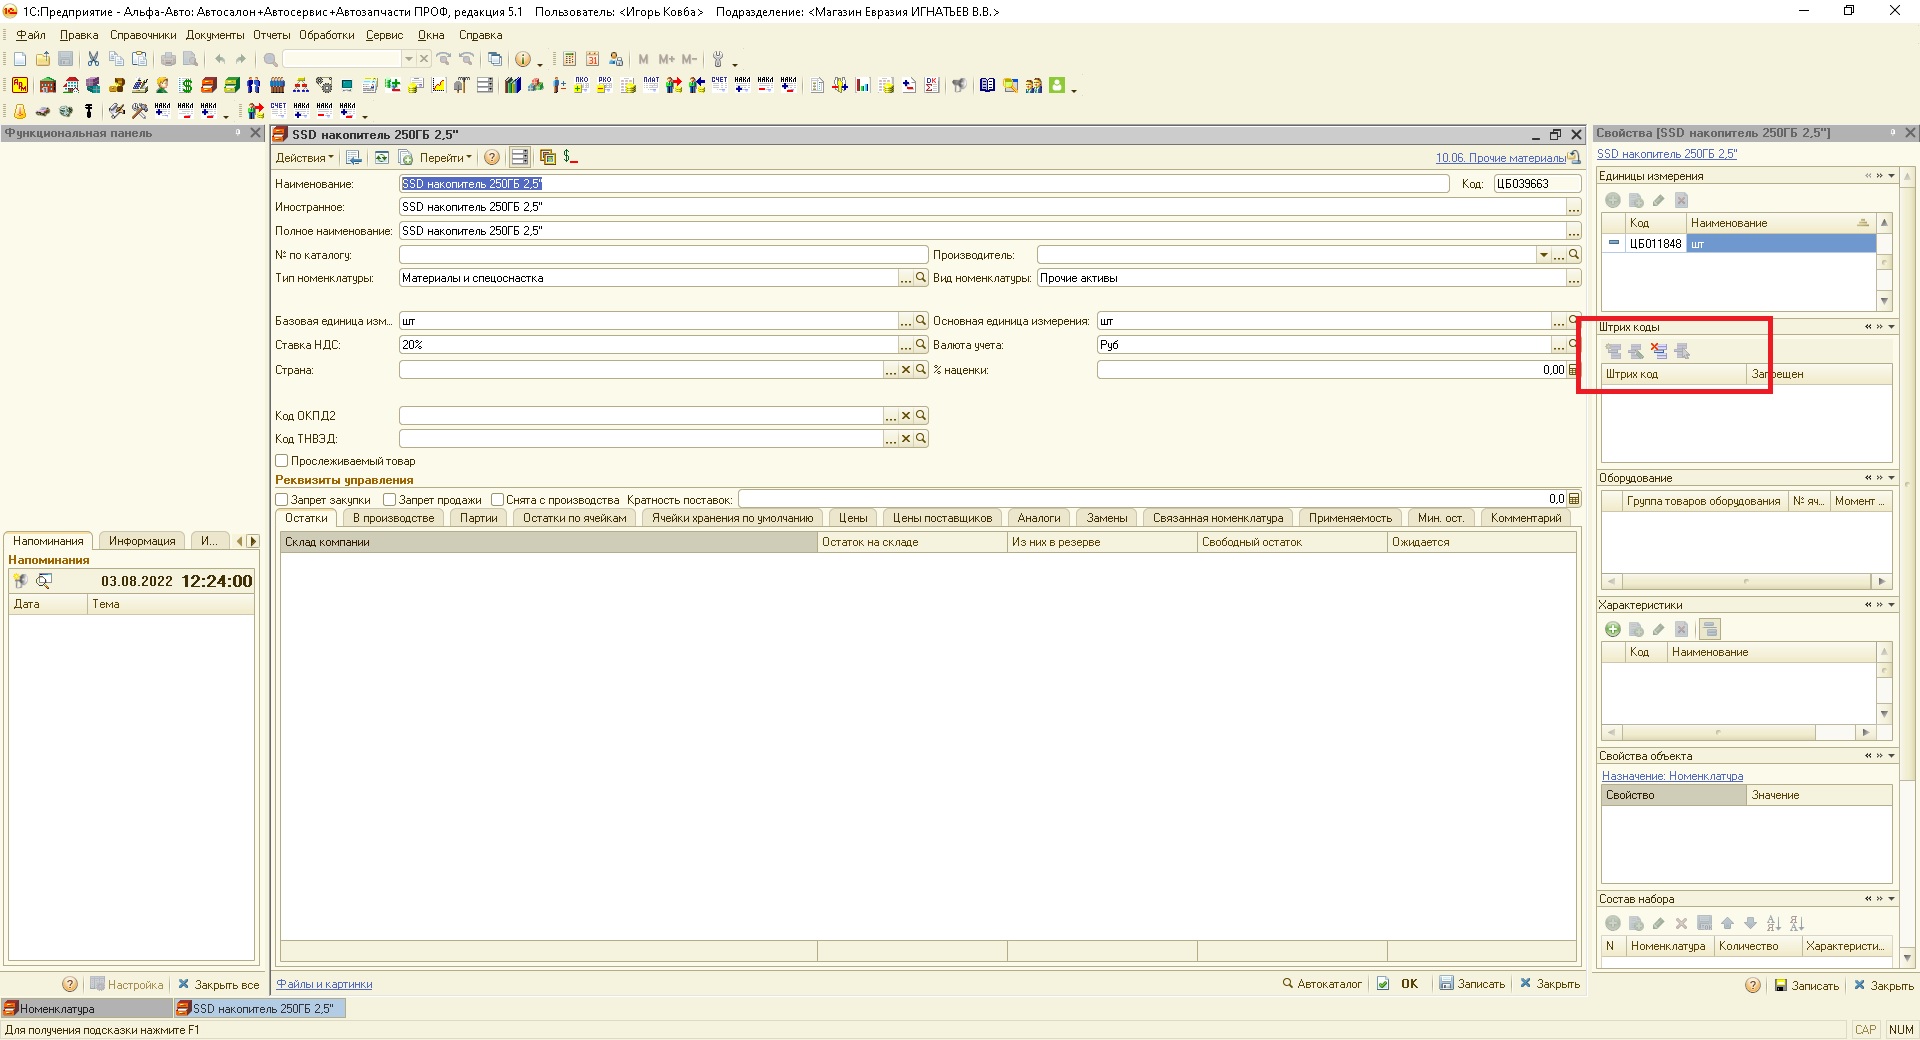Image resolution: width=1920 pixels, height=1040 pixels.
Task: Open the Перейти dropdown menu
Action: 445,157
